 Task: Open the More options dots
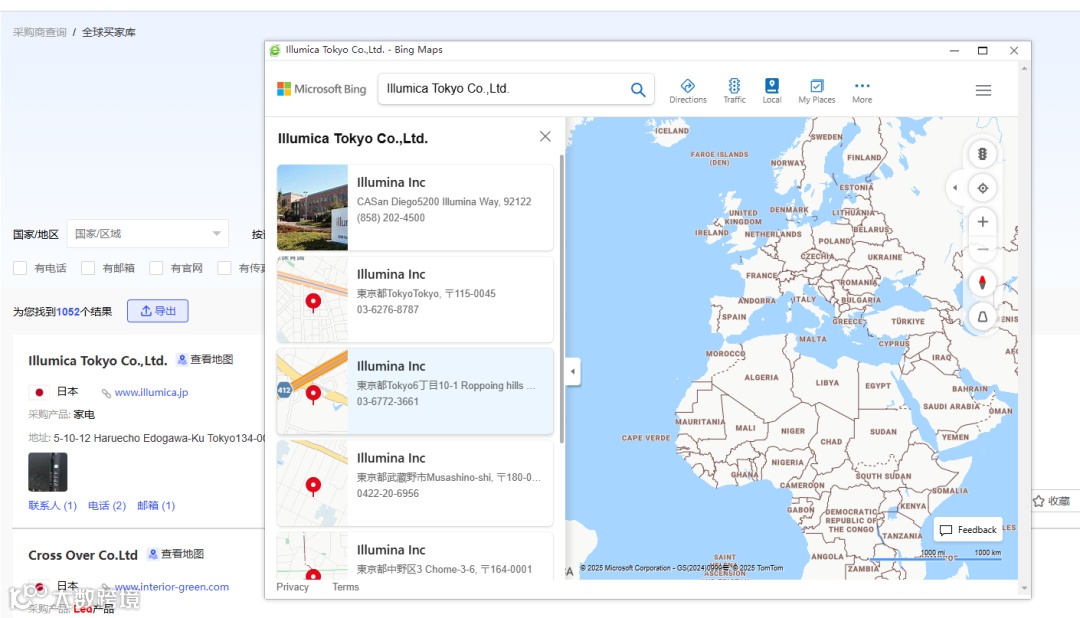862,91
